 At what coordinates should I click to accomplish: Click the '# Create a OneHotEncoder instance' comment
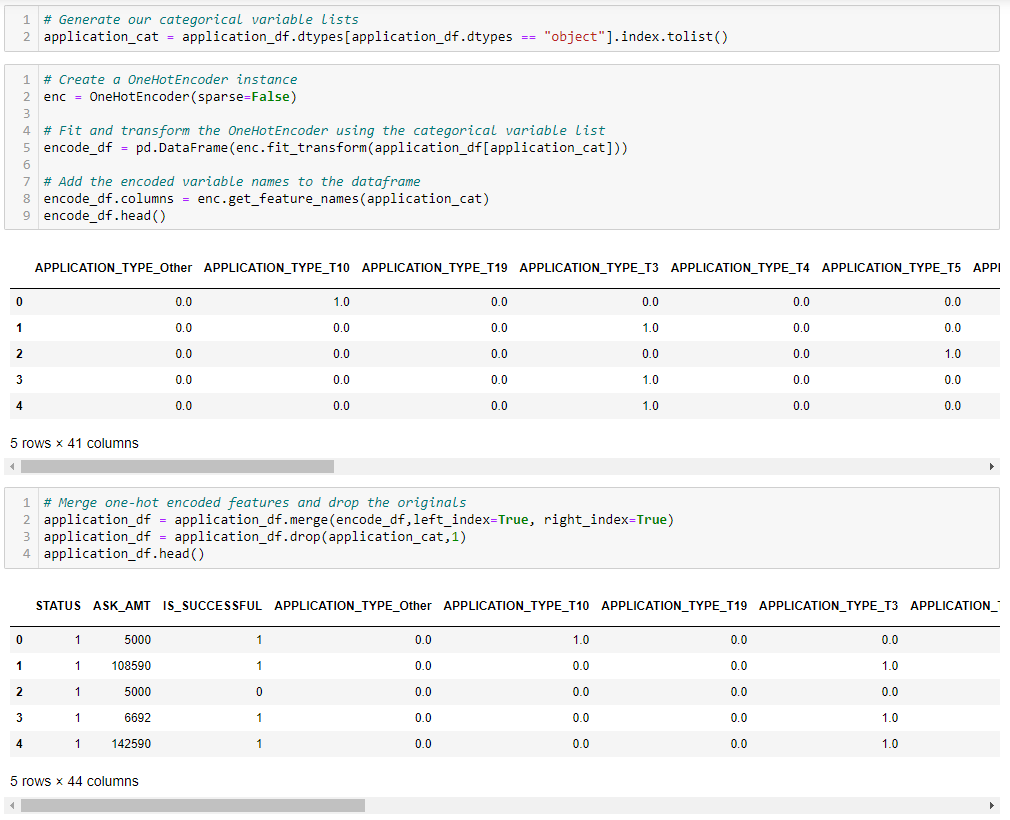click(170, 80)
